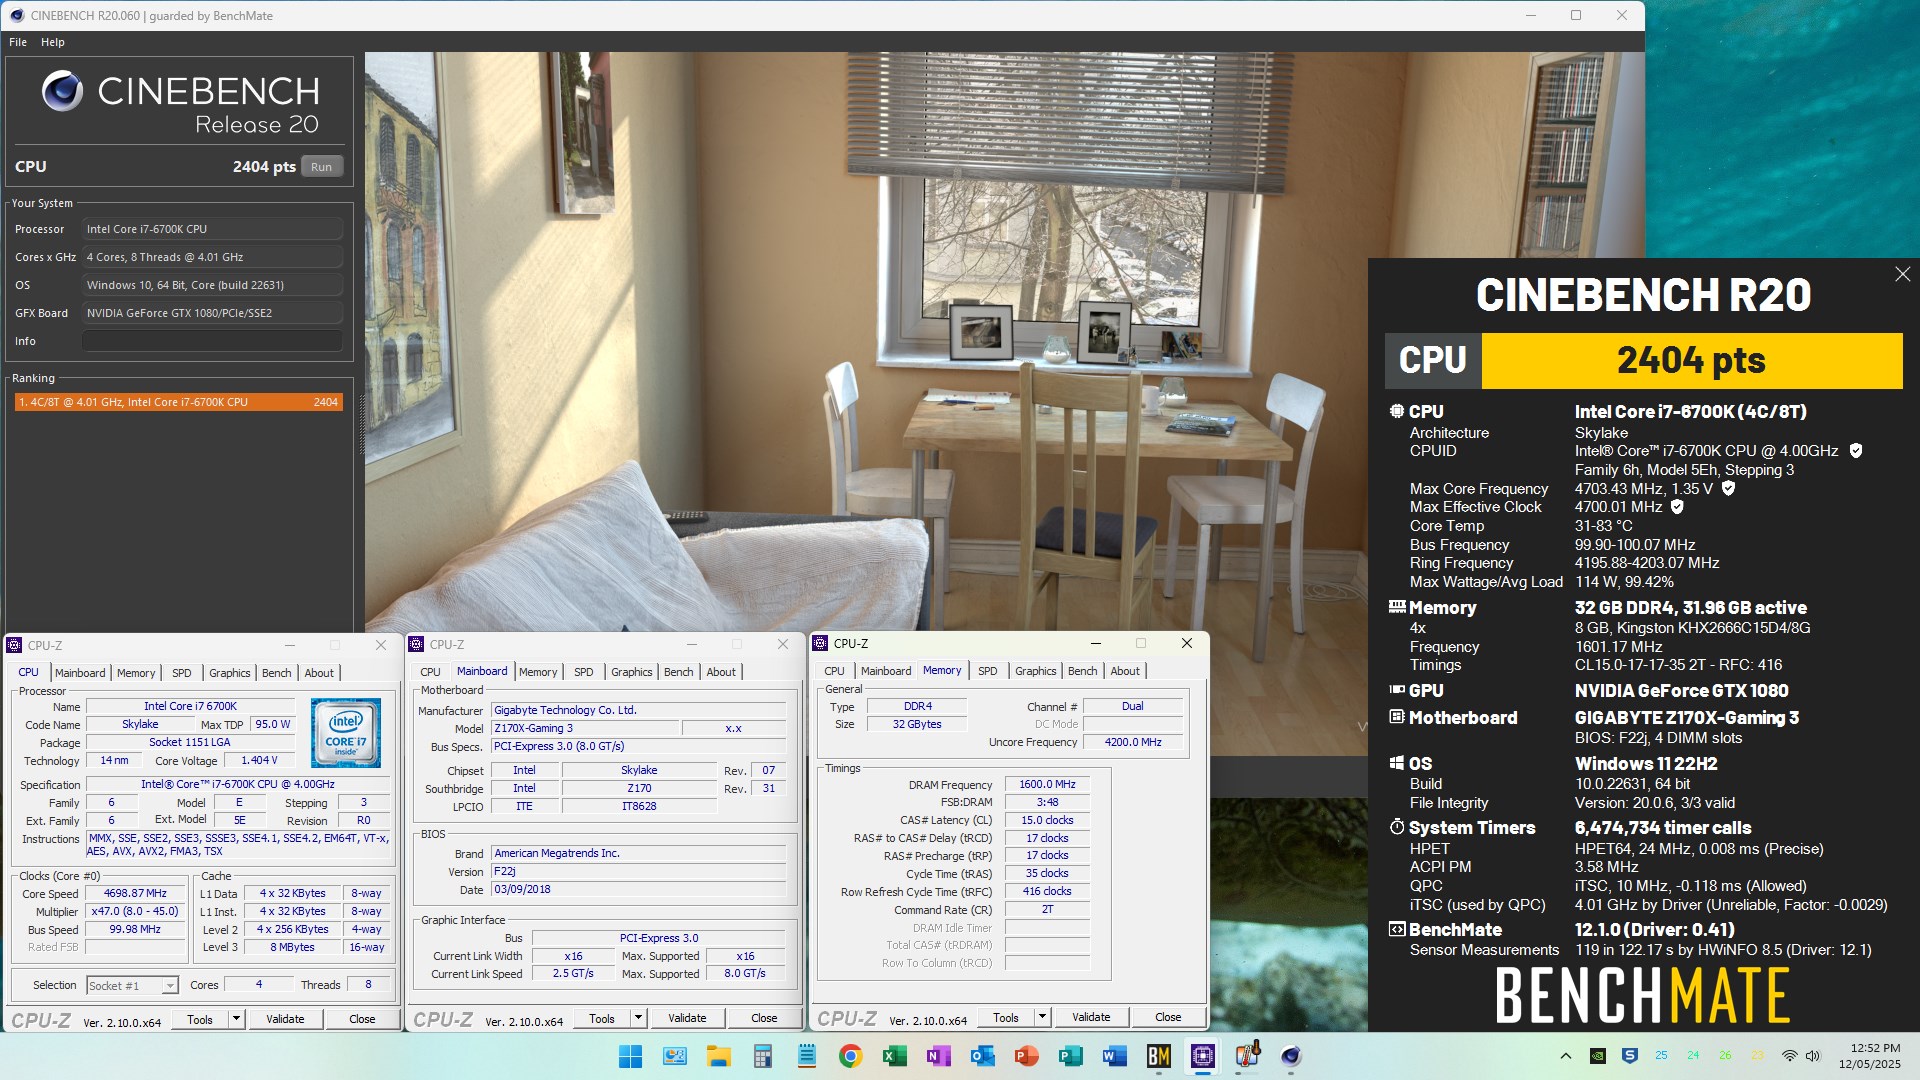Open Excel from taskbar
Screen dimensions: 1920x1080
[x=894, y=1056]
